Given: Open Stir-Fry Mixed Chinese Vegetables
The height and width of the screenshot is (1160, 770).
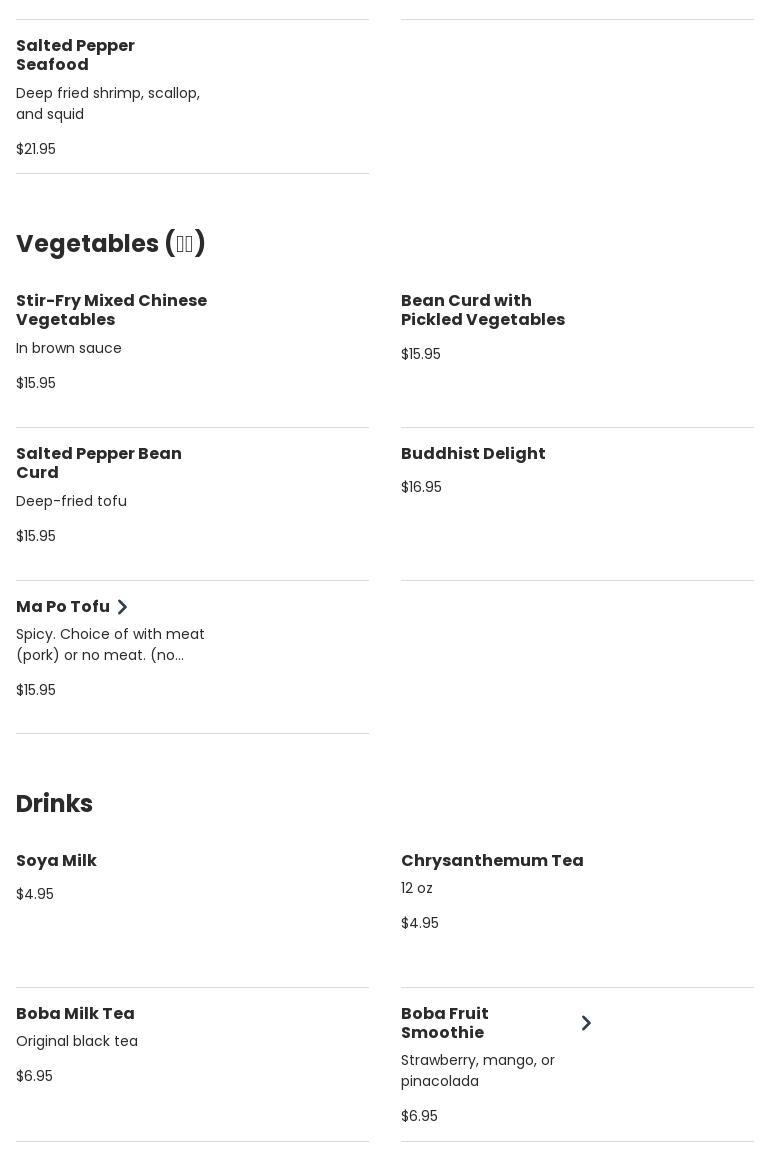Looking at the screenshot, I should [x=111, y=310].
